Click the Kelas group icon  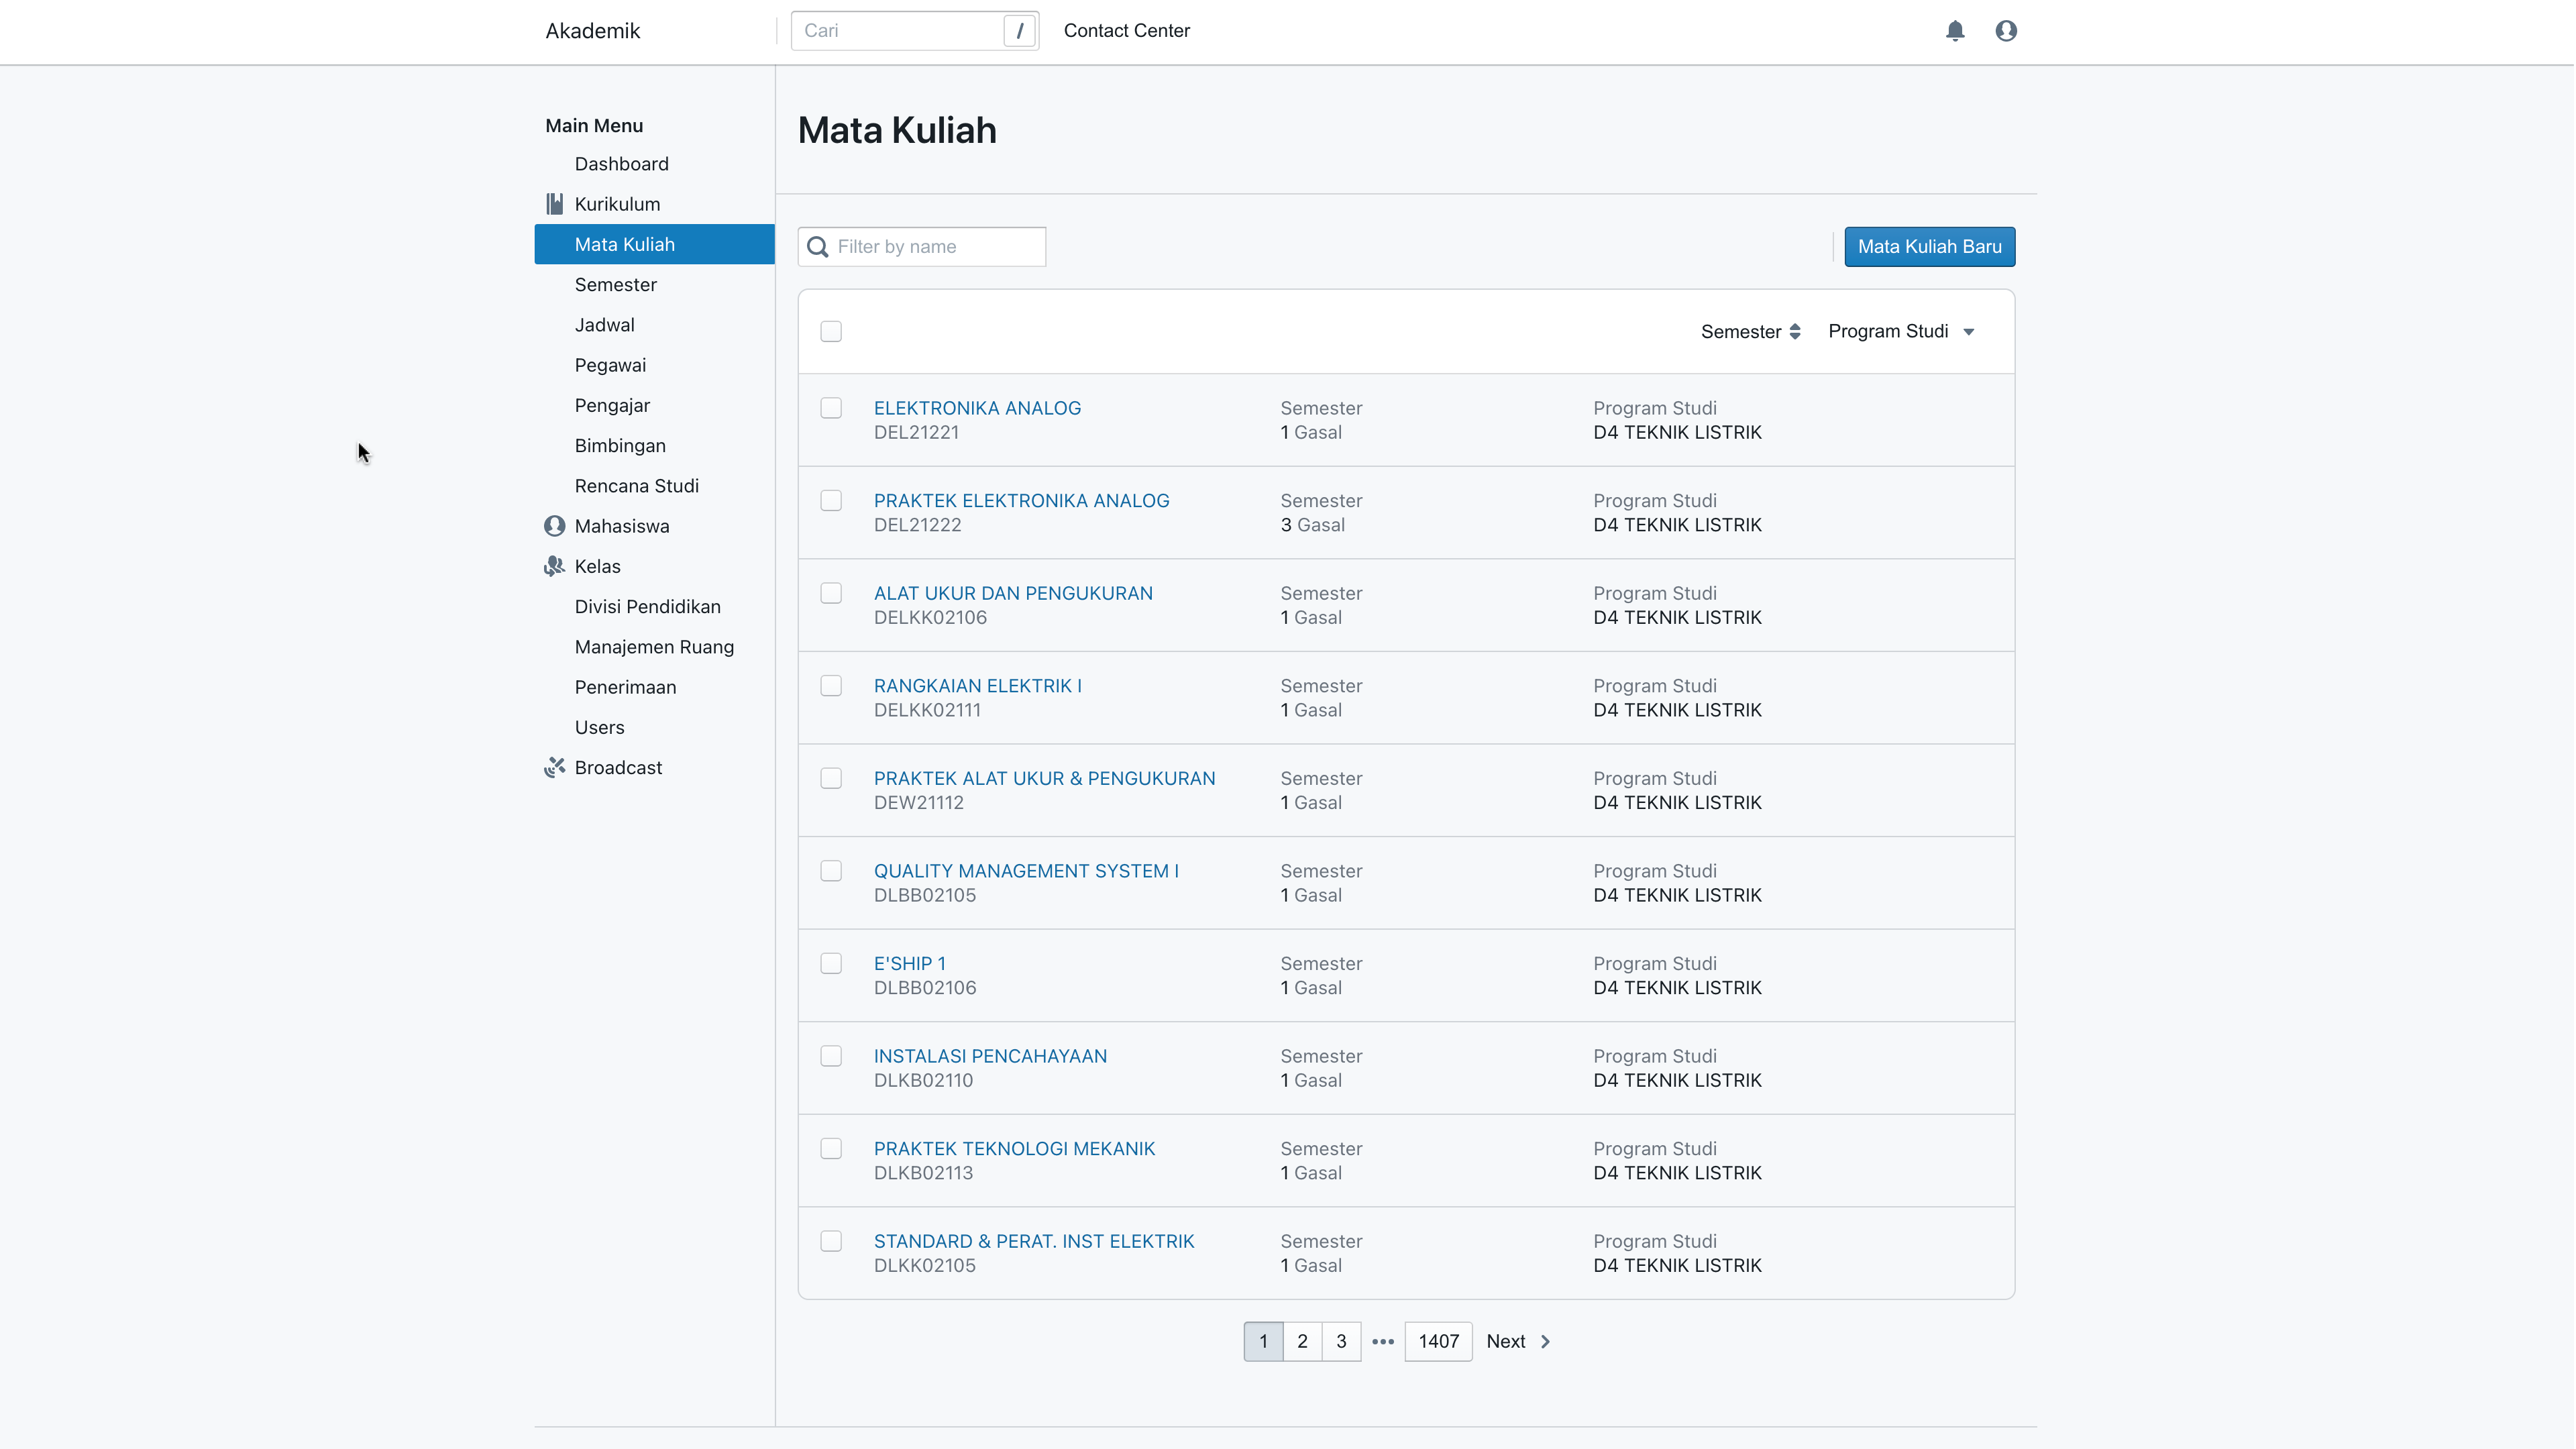click(554, 566)
